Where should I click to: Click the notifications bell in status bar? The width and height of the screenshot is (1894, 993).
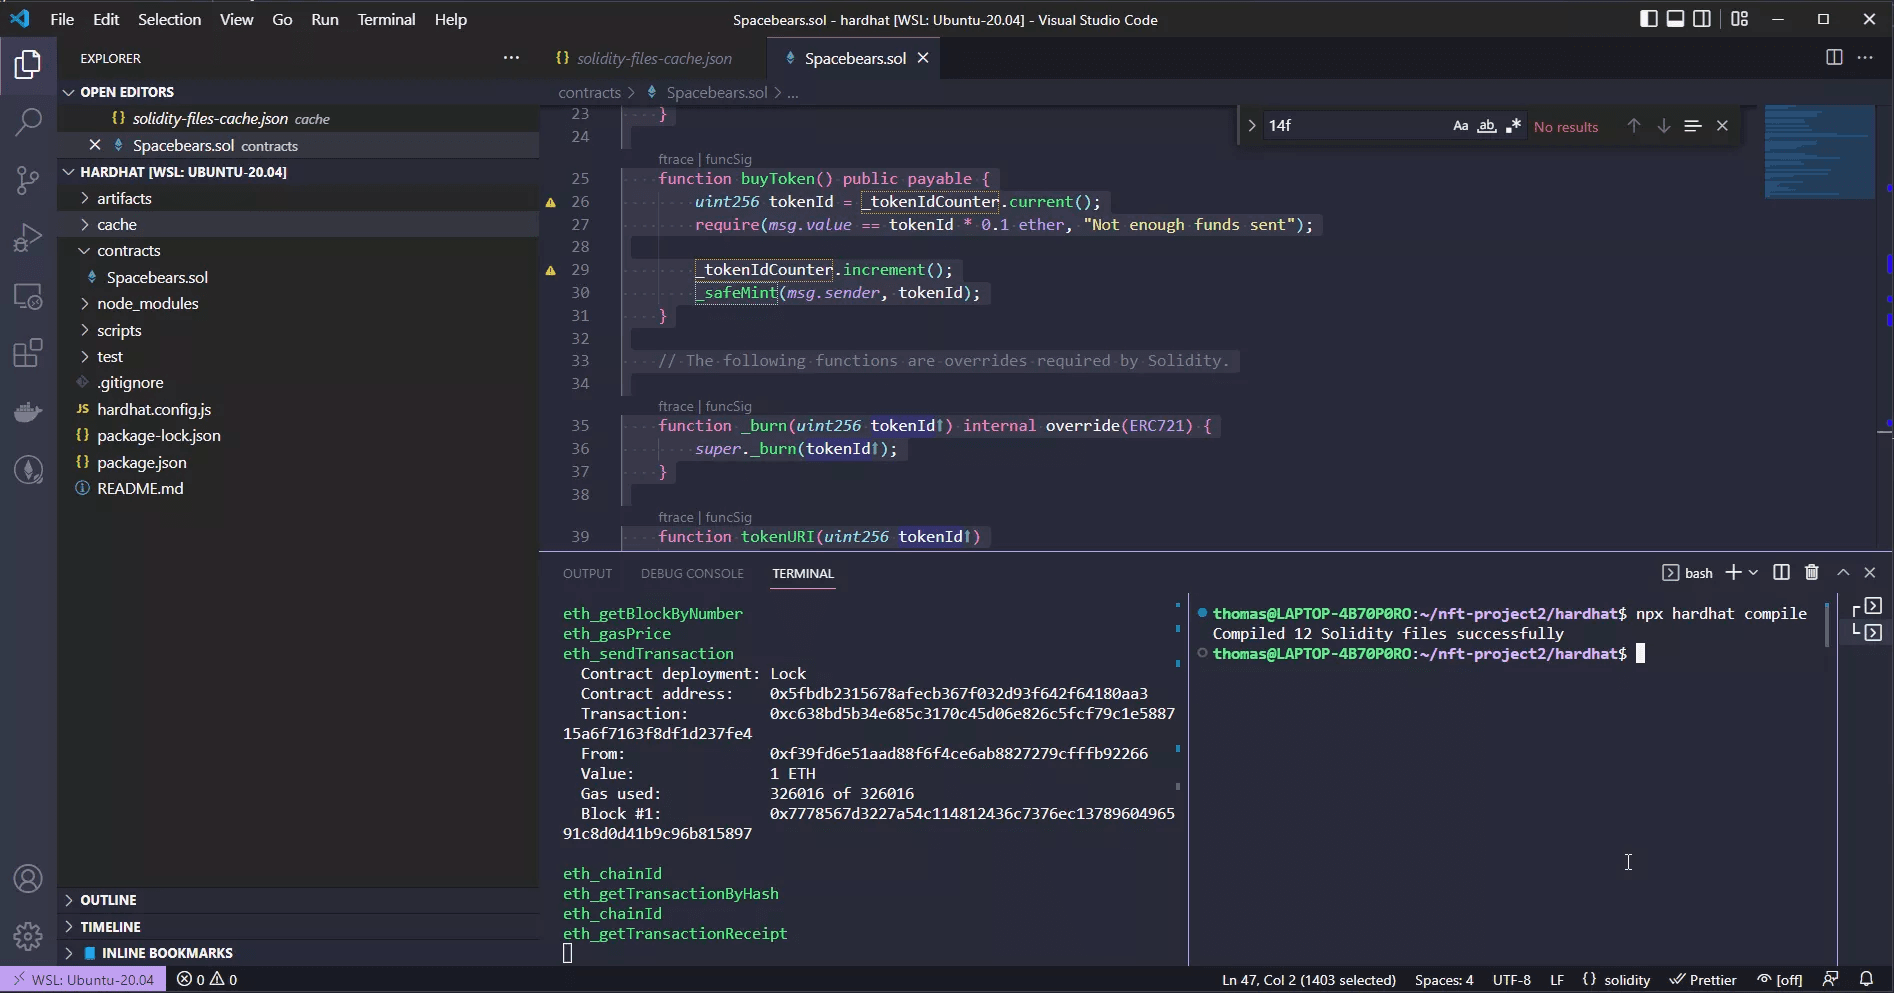[x=1866, y=980]
